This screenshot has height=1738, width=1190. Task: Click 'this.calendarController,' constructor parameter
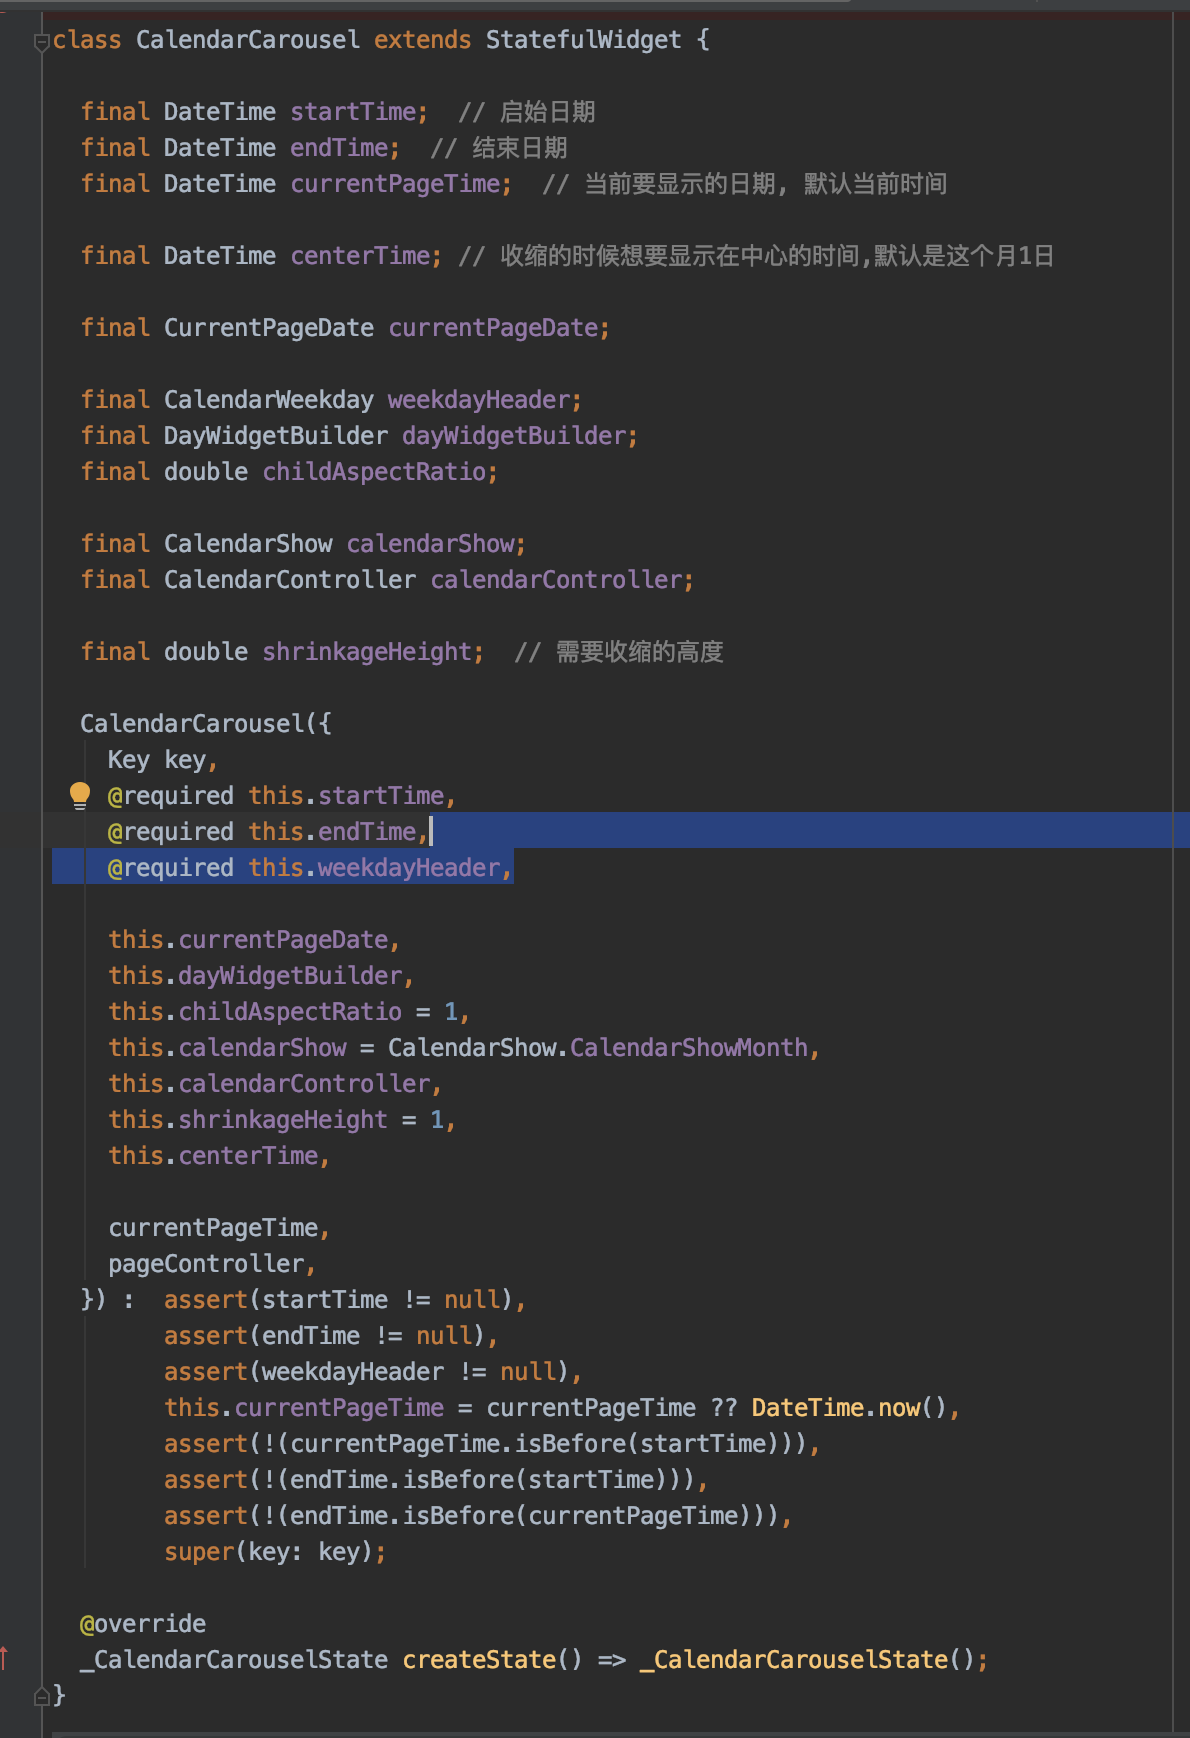(x=275, y=1084)
